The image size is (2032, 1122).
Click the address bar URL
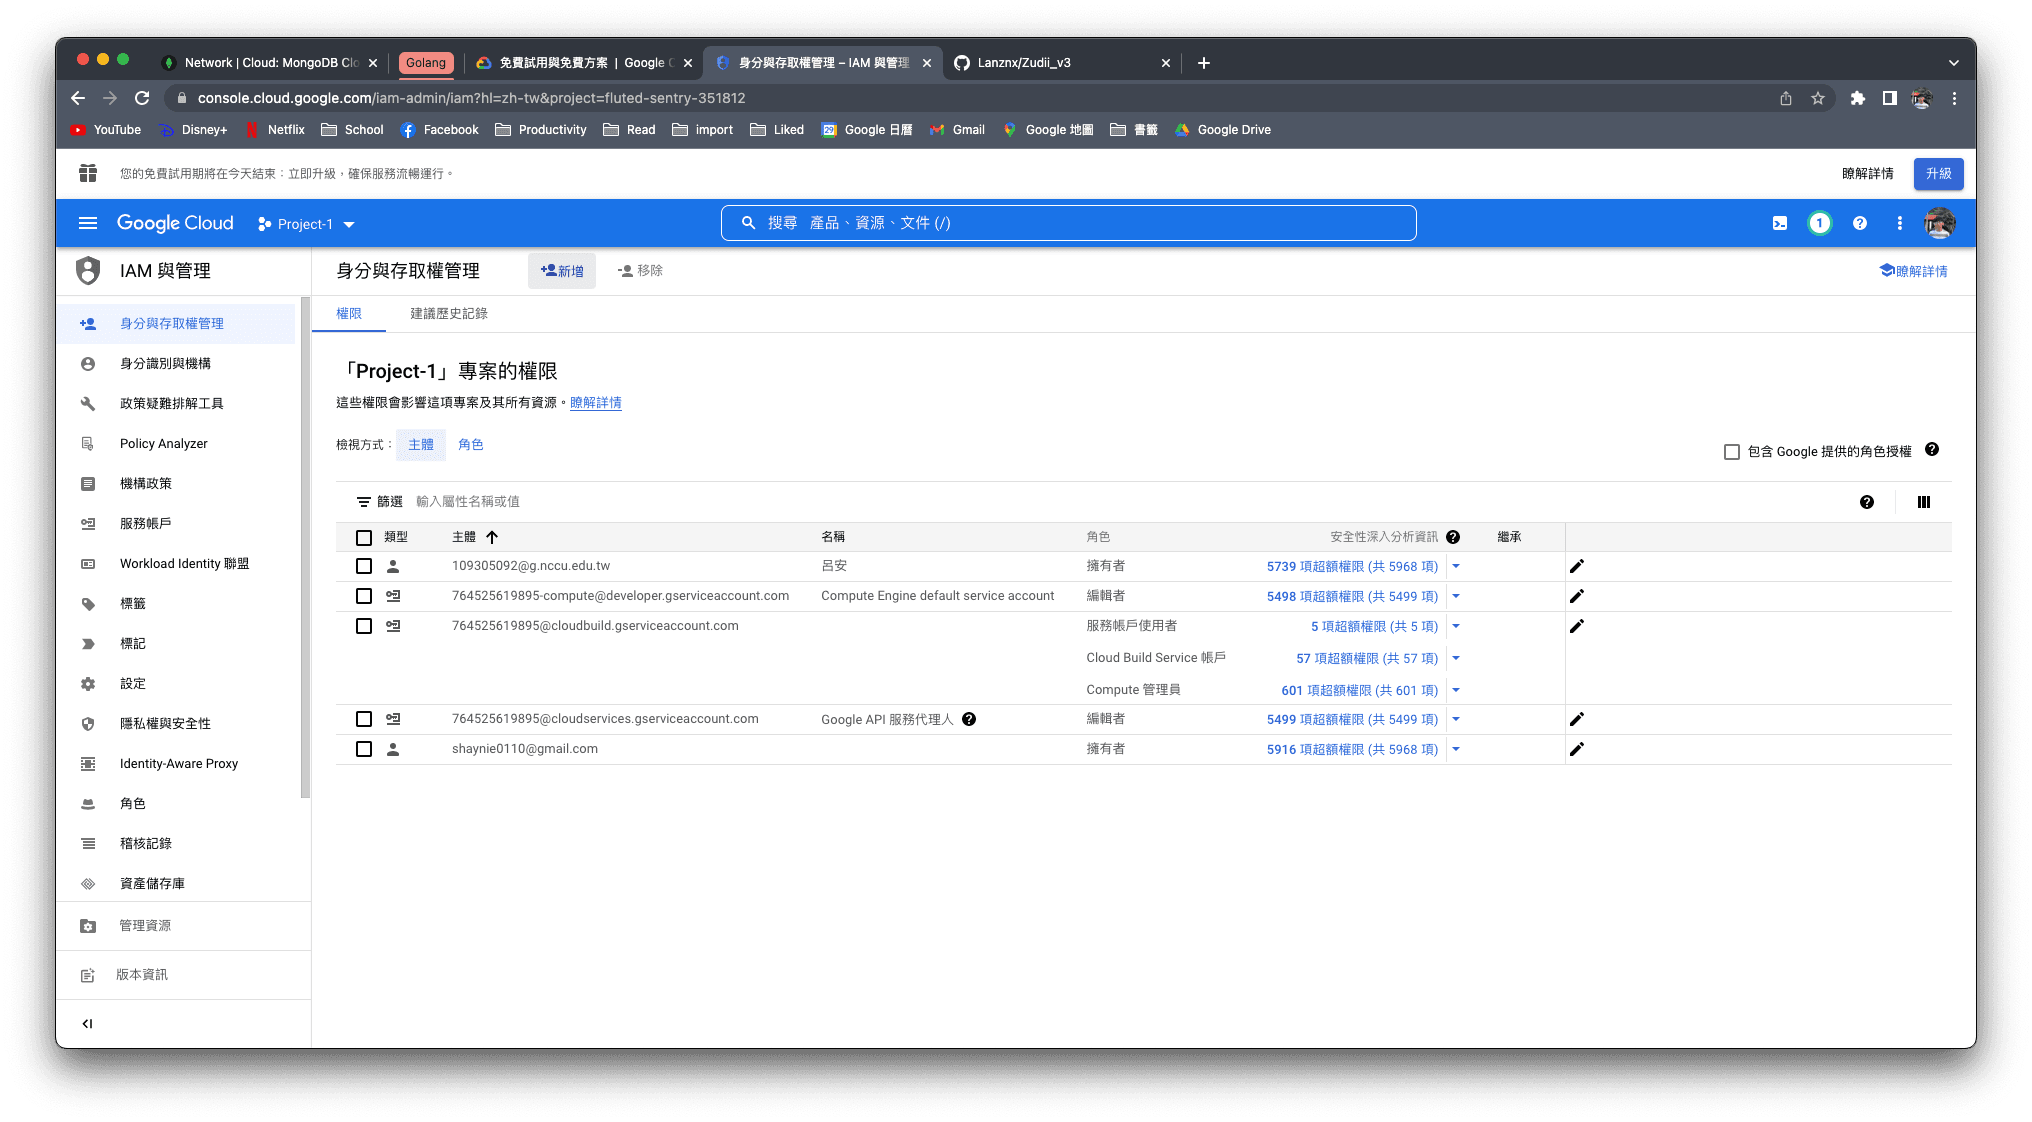point(471,98)
